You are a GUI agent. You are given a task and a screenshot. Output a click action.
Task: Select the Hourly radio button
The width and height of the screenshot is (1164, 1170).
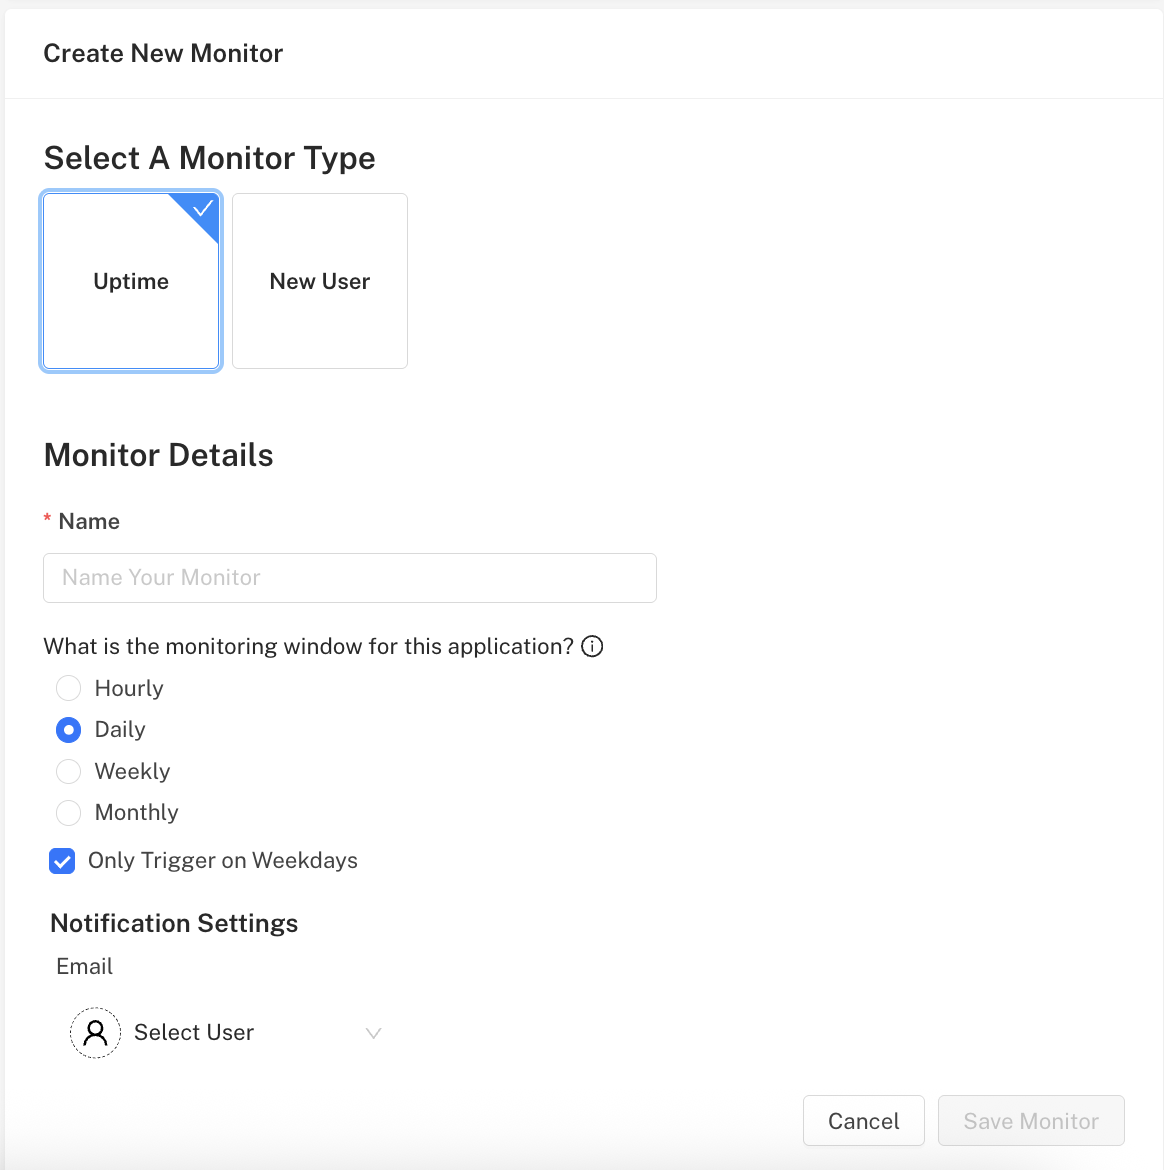[69, 688]
